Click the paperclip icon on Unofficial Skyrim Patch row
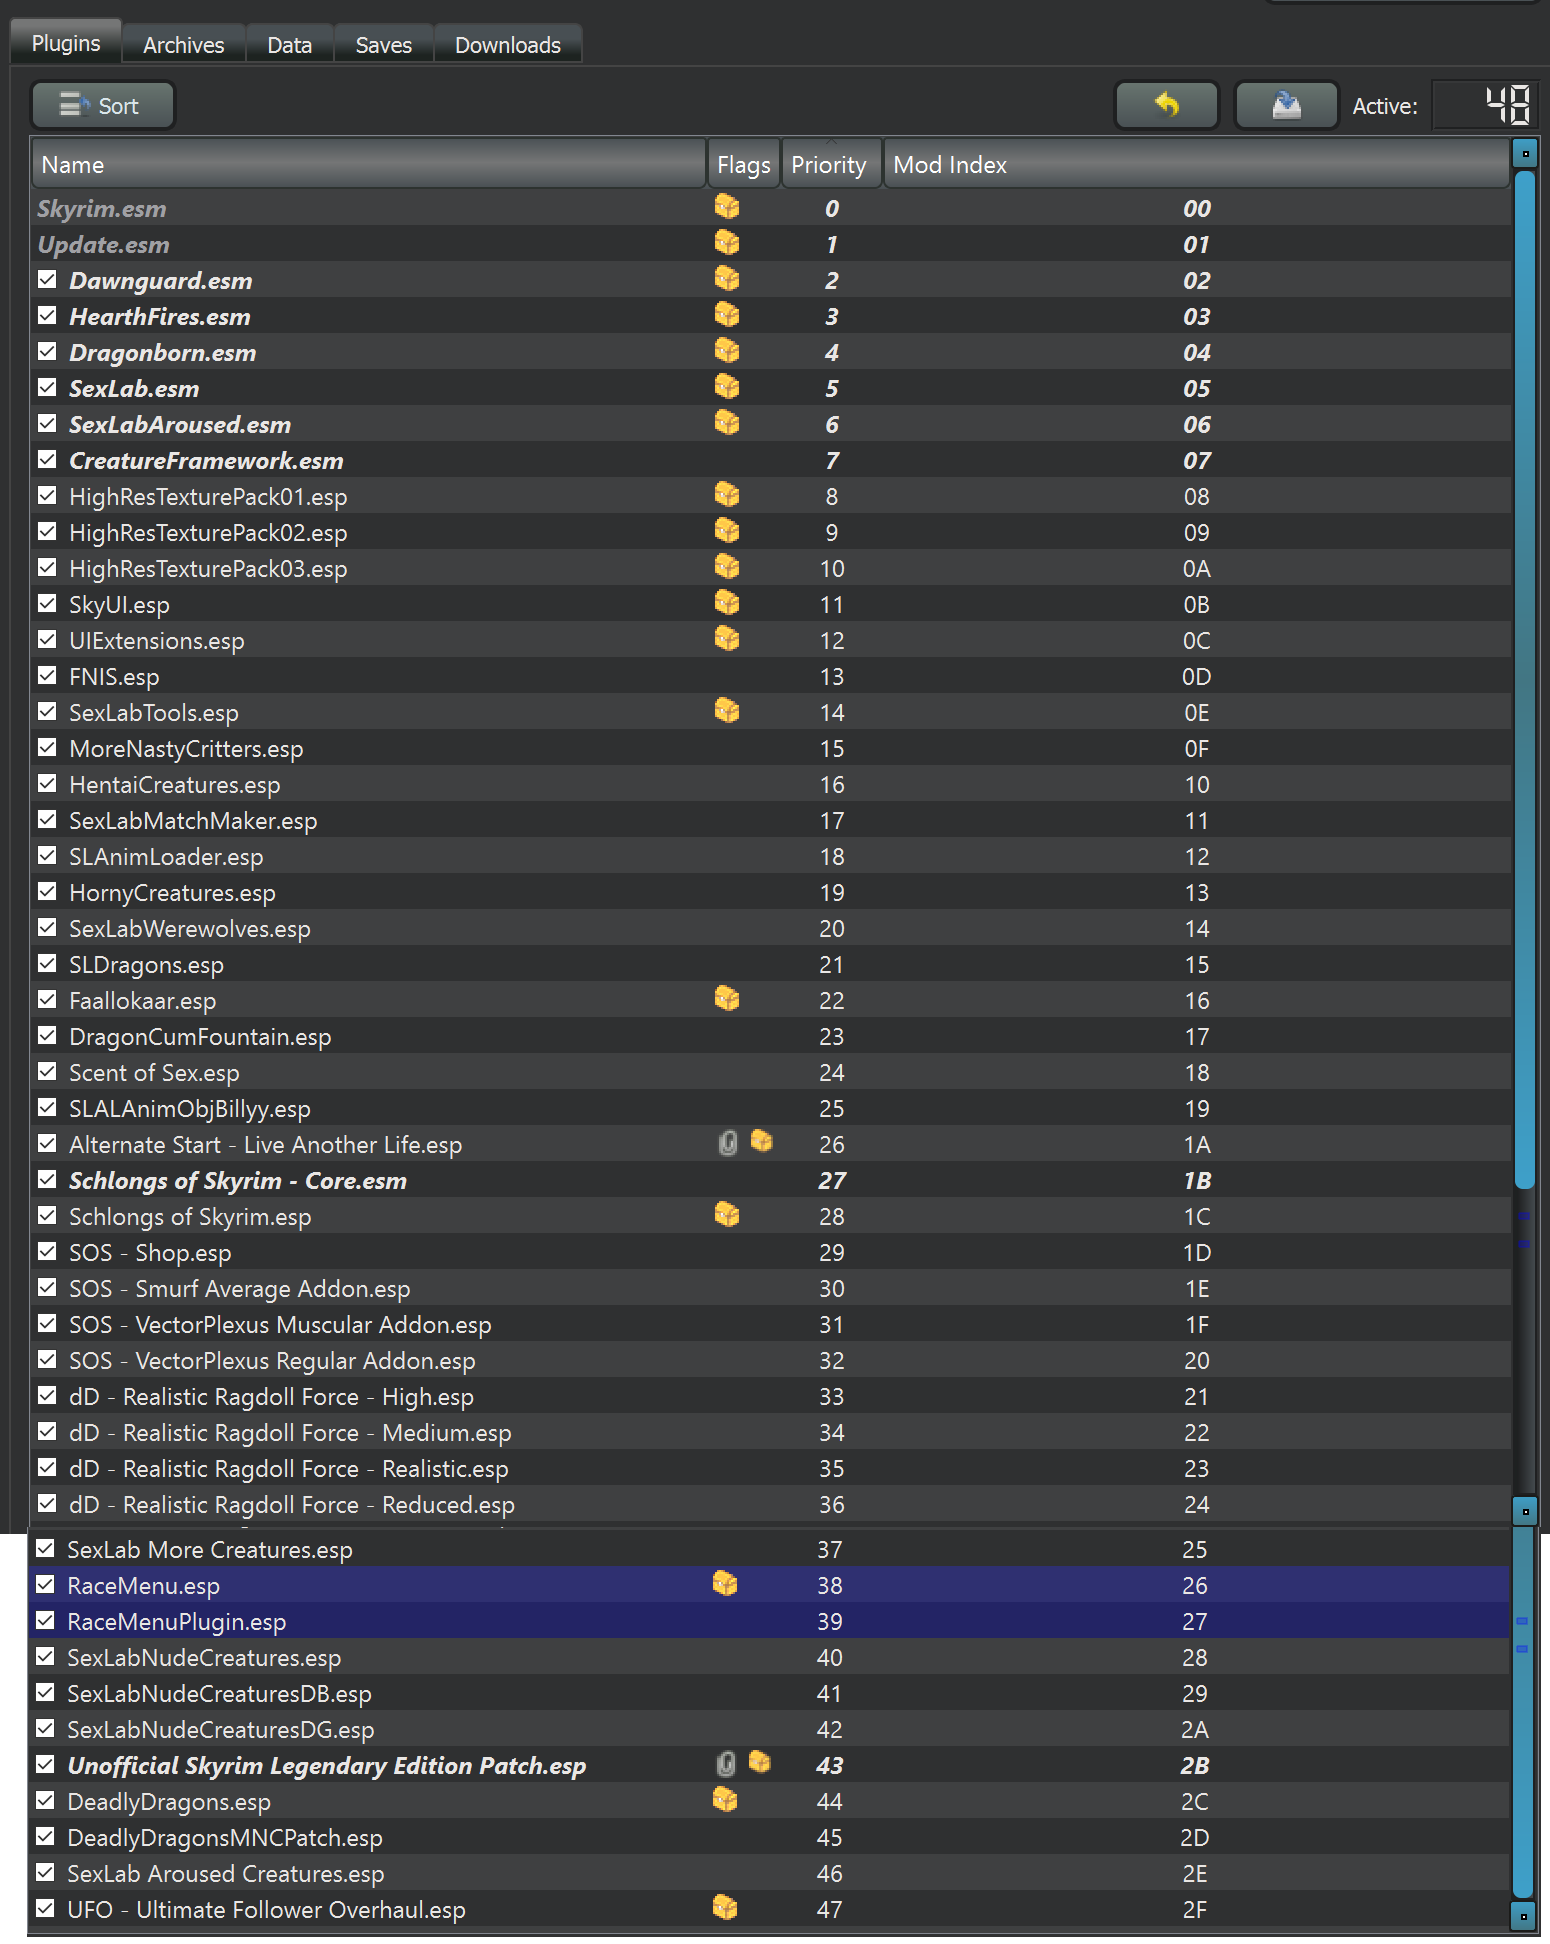1550x1944 pixels. point(726,1764)
